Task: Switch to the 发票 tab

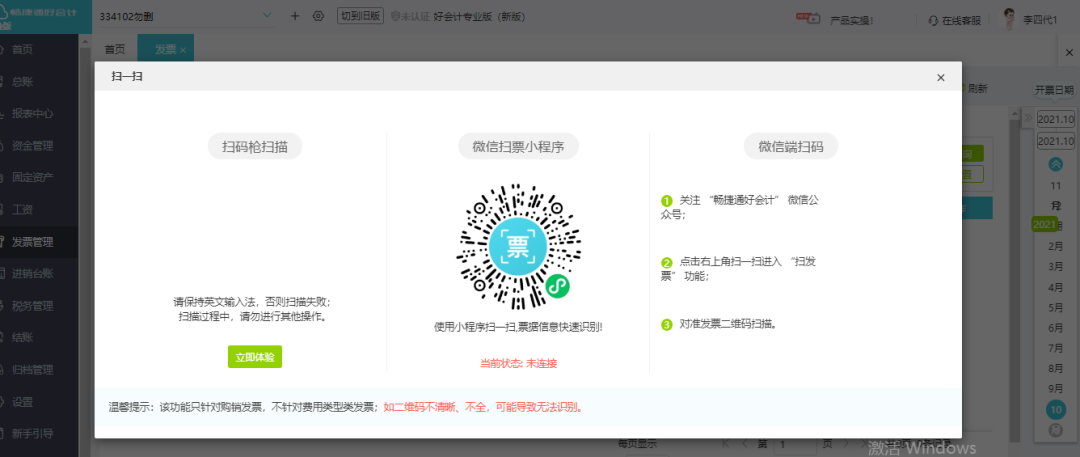Action: (165, 49)
